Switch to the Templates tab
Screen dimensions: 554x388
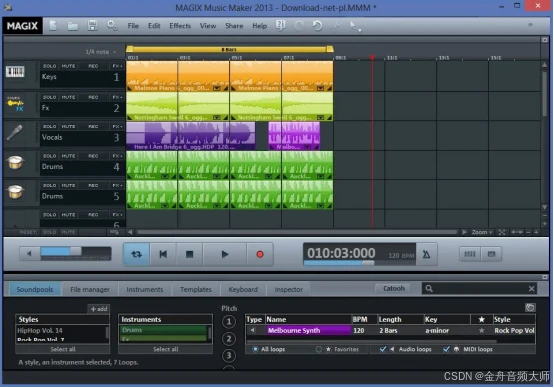196,289
